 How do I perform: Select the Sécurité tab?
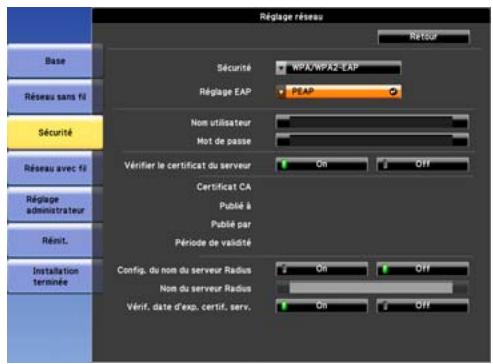click(55, 133)
